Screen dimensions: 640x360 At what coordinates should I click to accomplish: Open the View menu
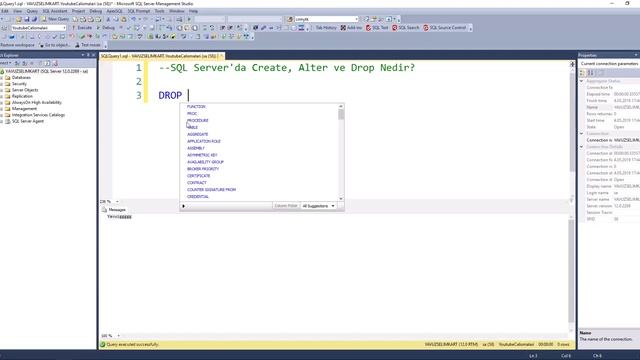click(18, 11)
